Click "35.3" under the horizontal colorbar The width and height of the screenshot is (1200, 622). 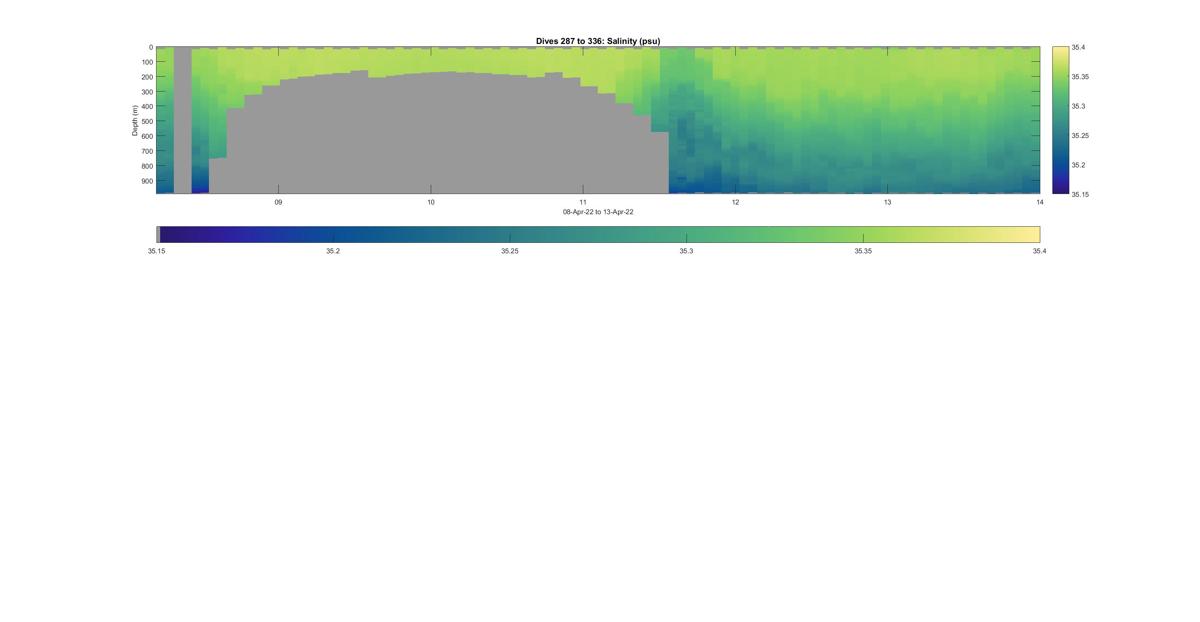(686, 251)
